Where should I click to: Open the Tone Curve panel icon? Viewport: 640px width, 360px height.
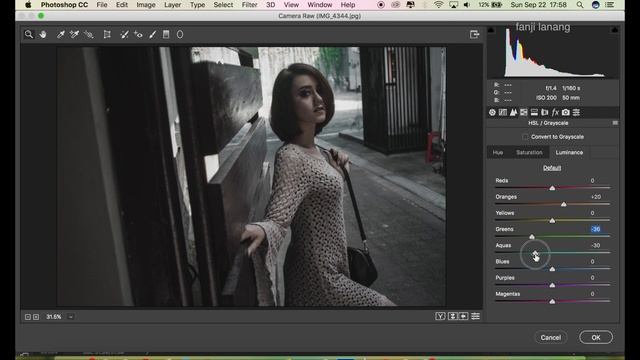(x=503, y=112)
